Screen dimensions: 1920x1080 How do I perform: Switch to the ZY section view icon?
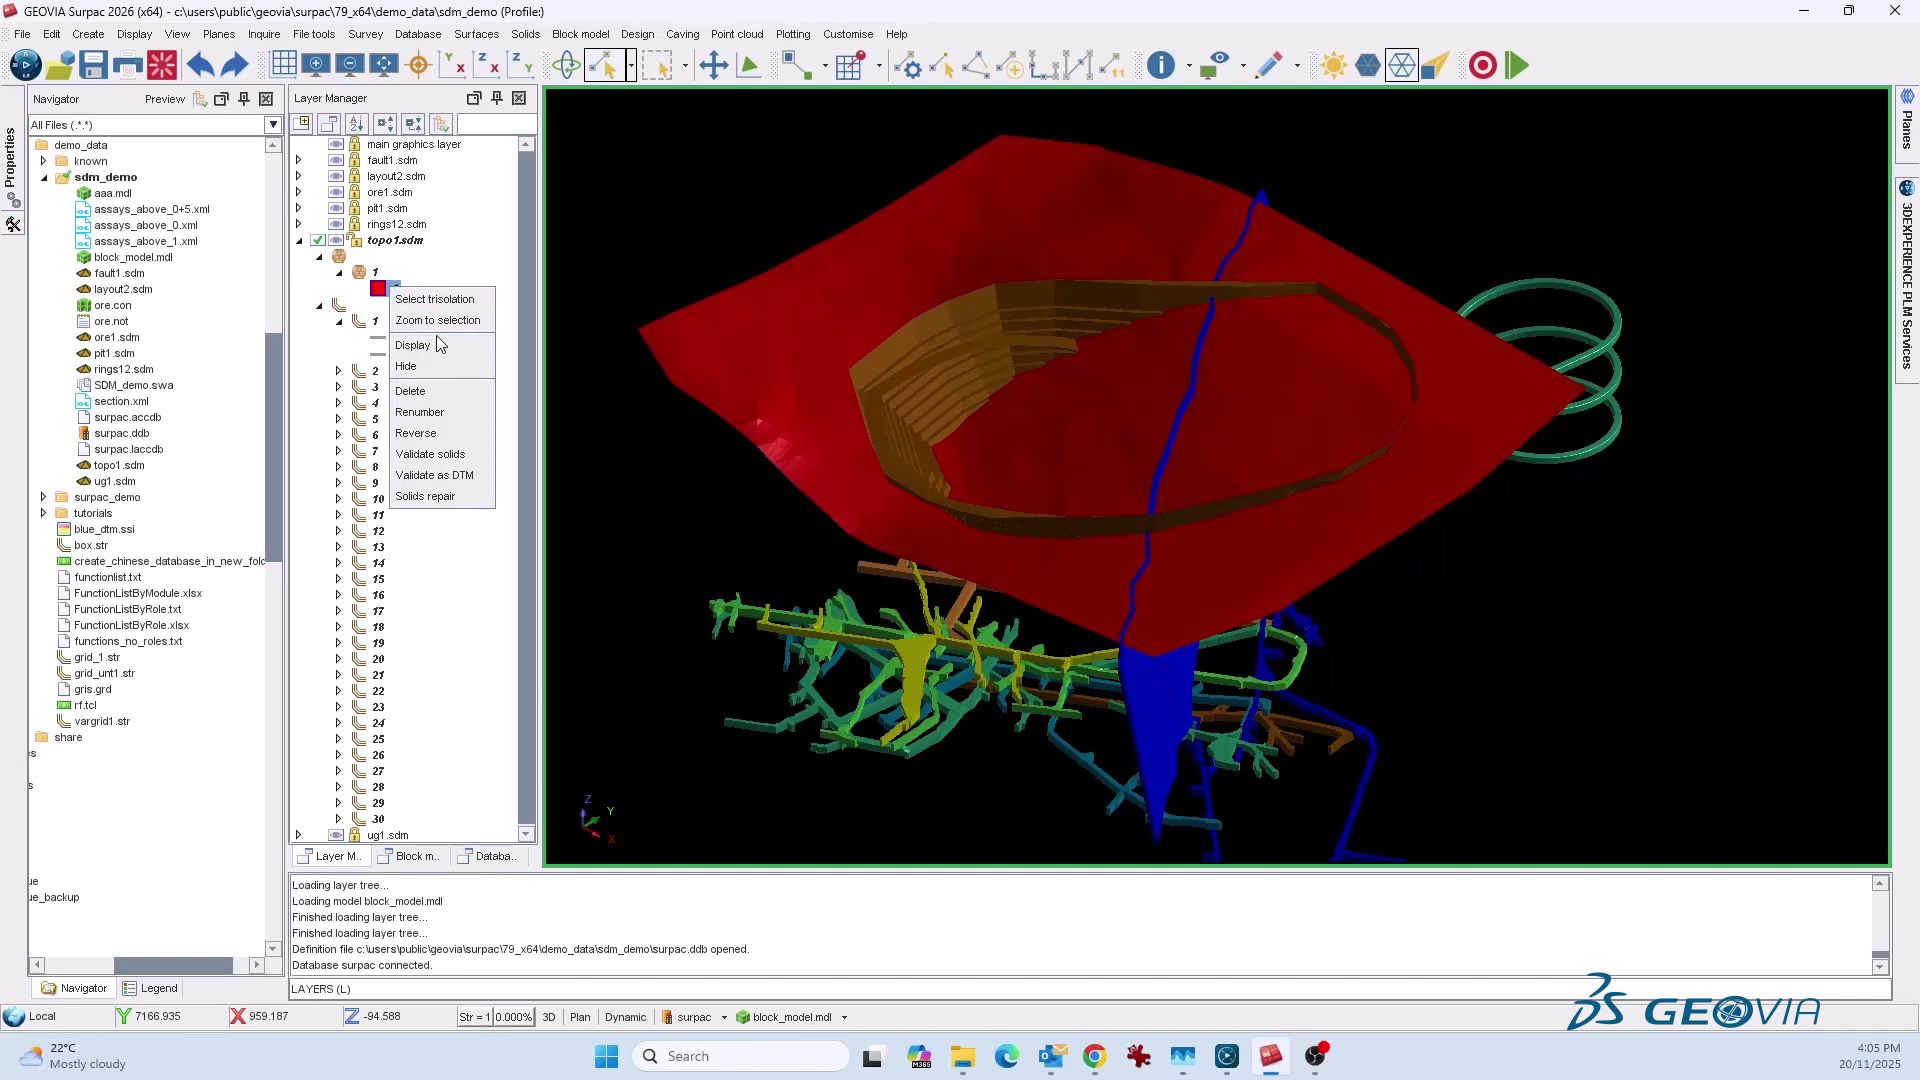point(521,66)
